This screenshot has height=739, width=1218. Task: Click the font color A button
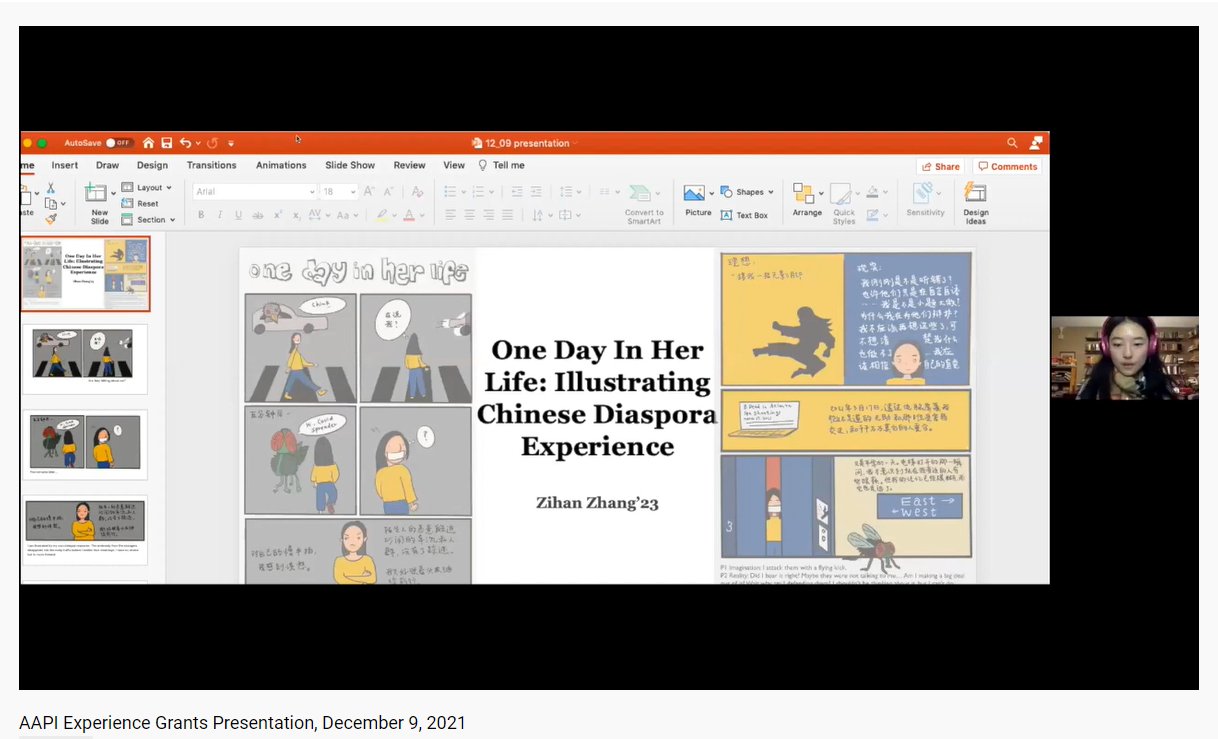[409, 215]
